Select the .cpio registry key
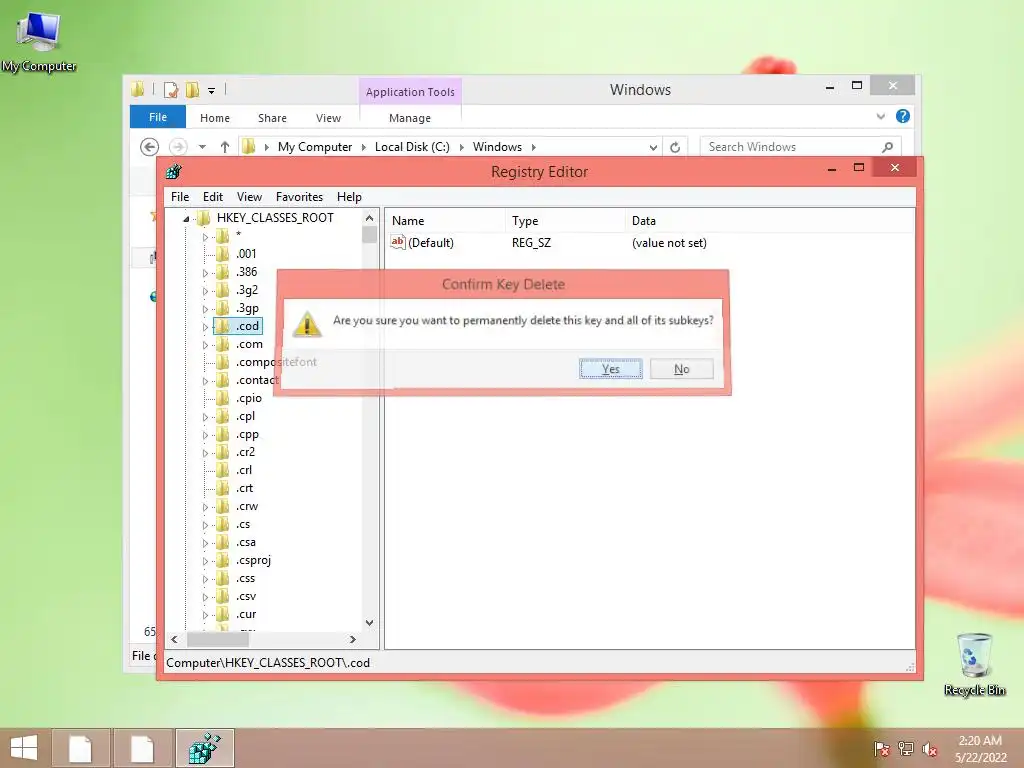1024x768 pixels. pos(249,398)
